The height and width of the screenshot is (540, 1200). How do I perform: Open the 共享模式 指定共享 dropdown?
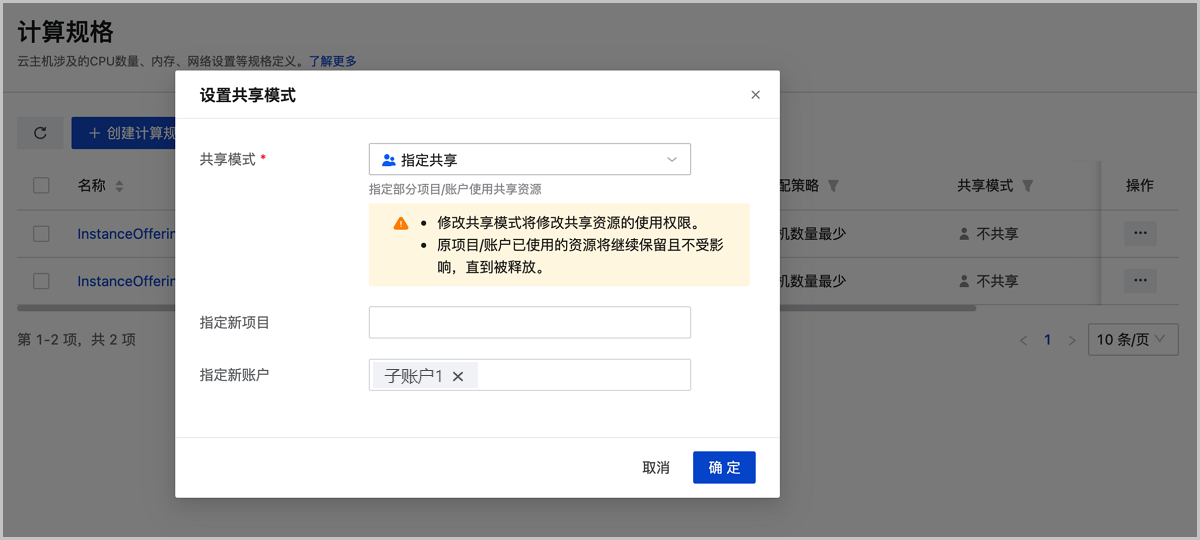click(x=529, y=160)
